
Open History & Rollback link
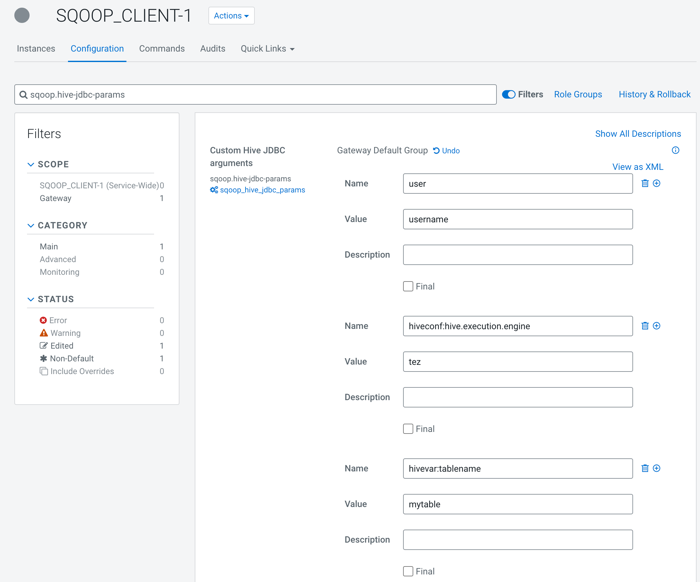[x=654, y=94]
